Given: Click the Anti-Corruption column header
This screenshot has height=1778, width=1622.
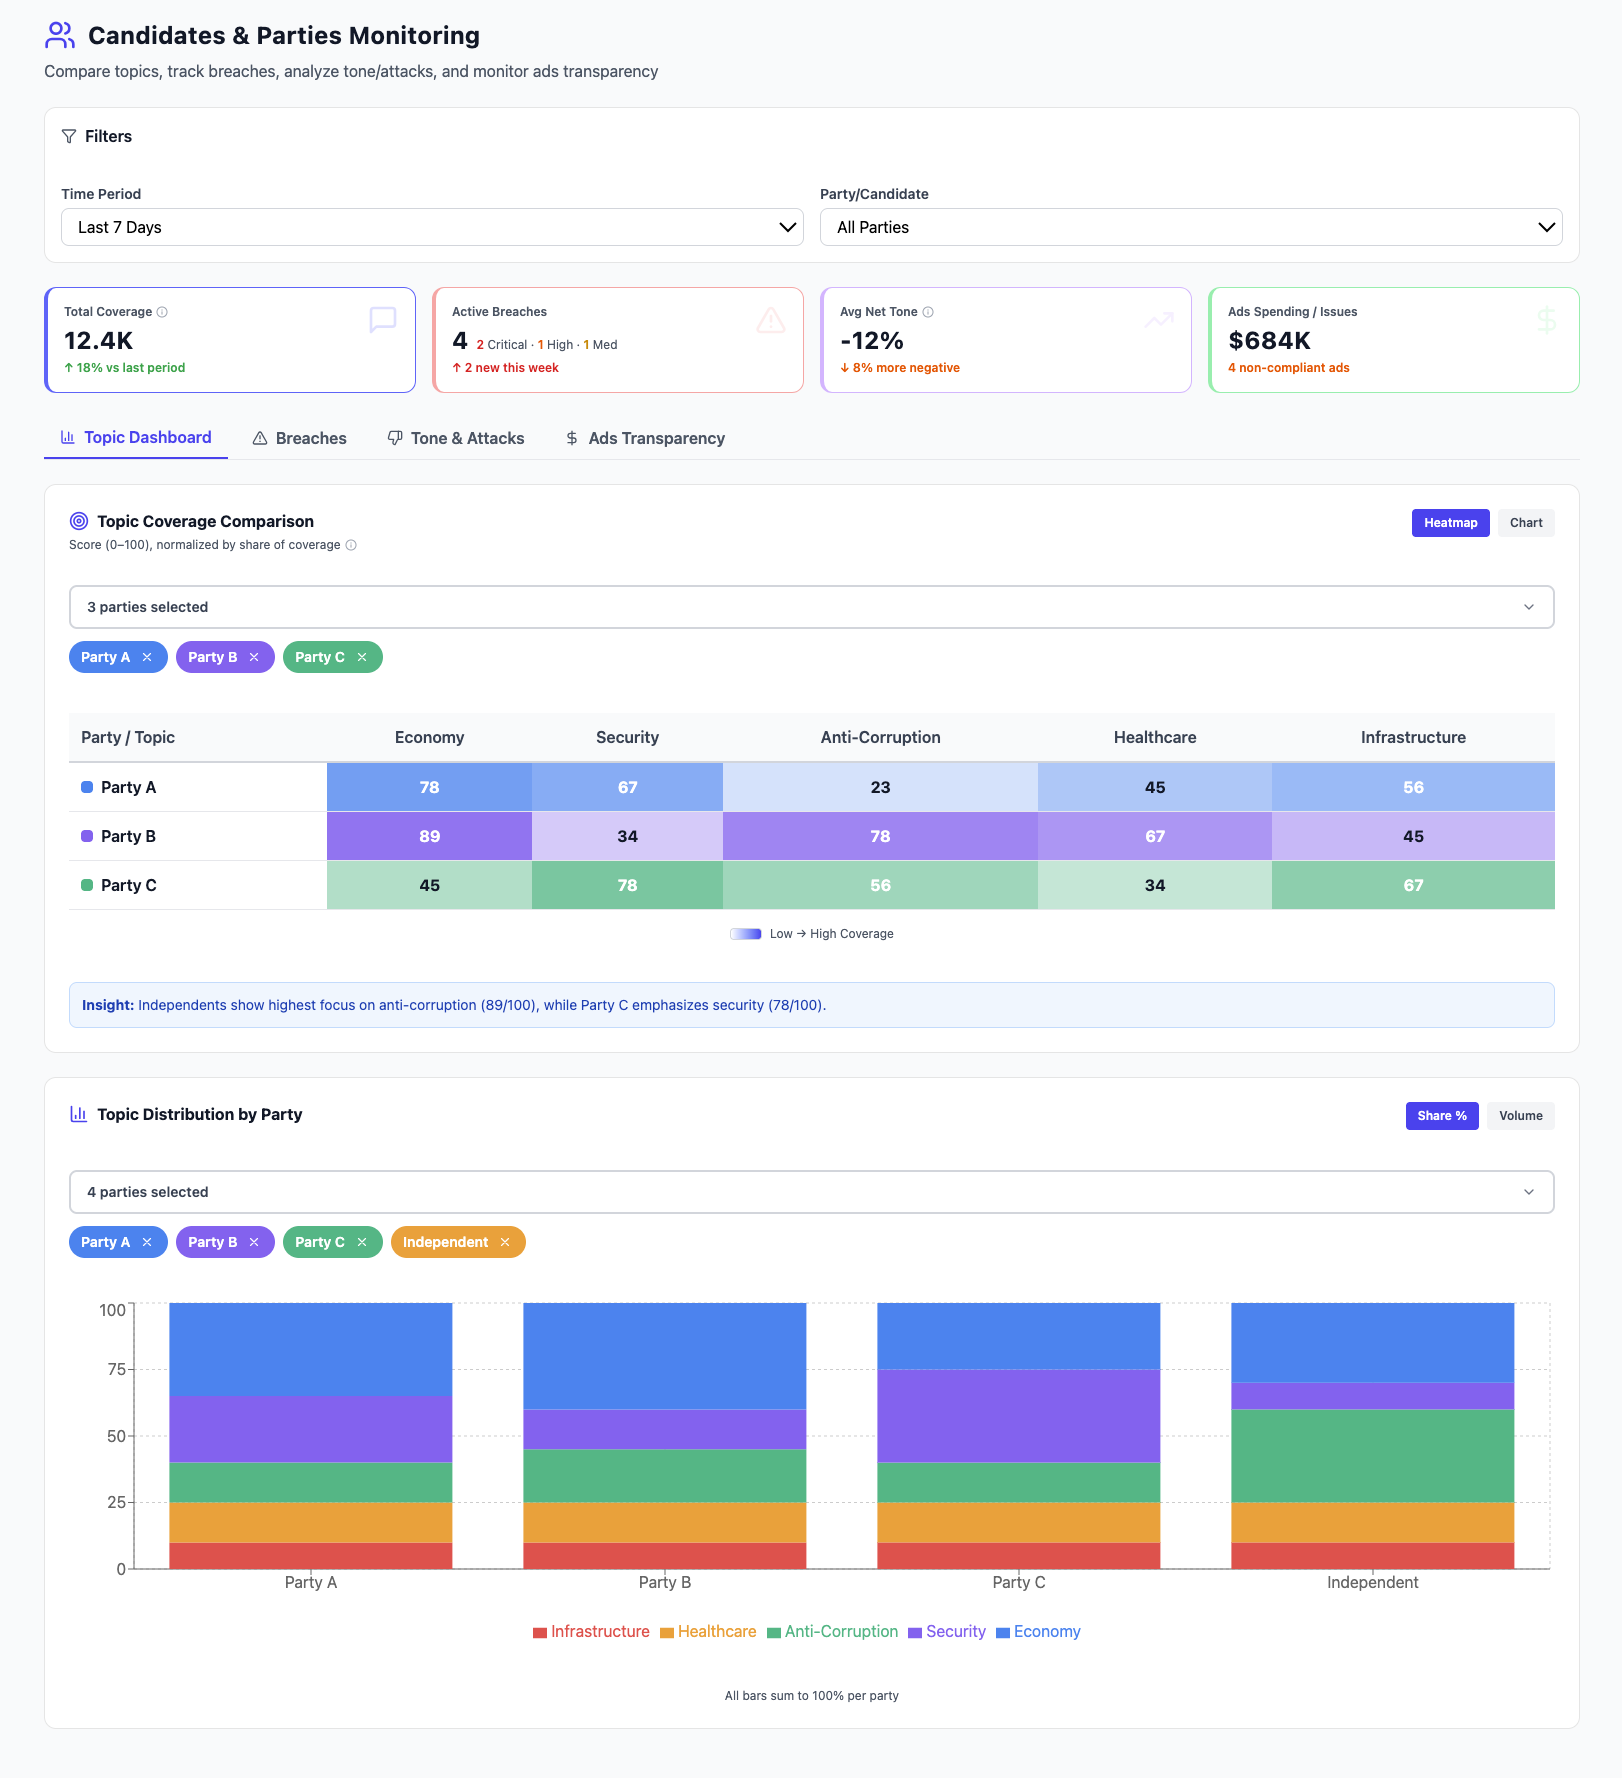Looking at the screenshot, I should pos(880,737).
